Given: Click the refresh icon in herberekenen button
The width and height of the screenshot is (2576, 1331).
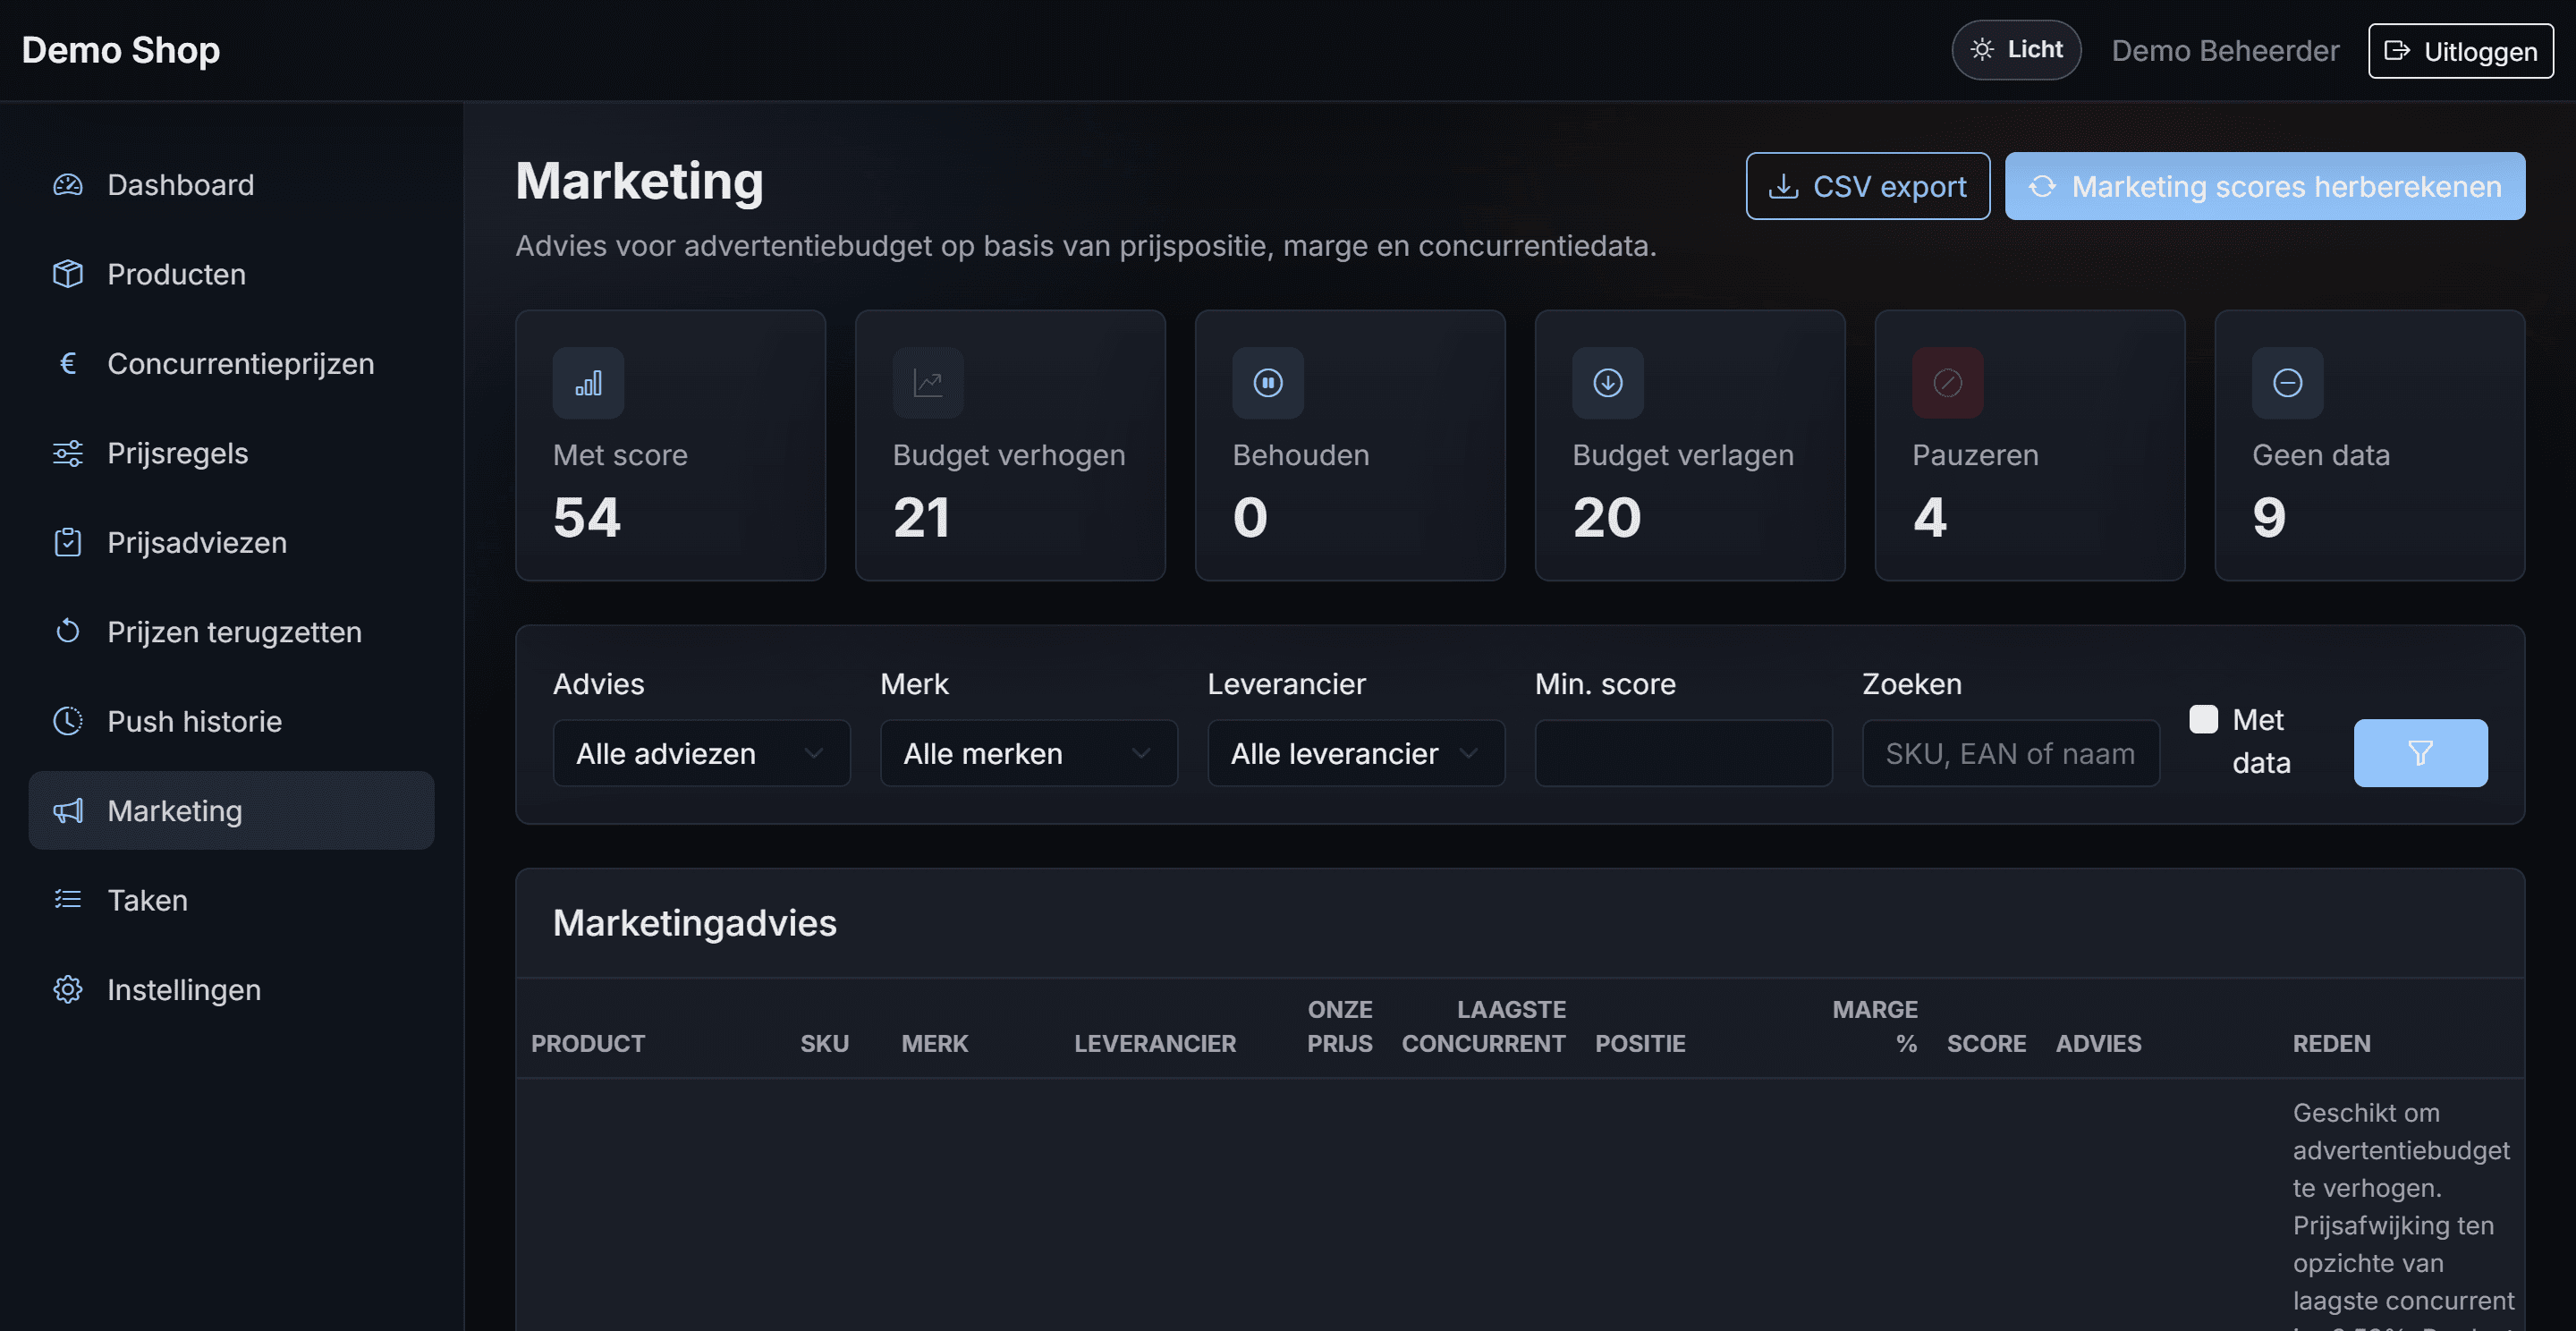Looking at the screenshot, I should (2042, 186).
